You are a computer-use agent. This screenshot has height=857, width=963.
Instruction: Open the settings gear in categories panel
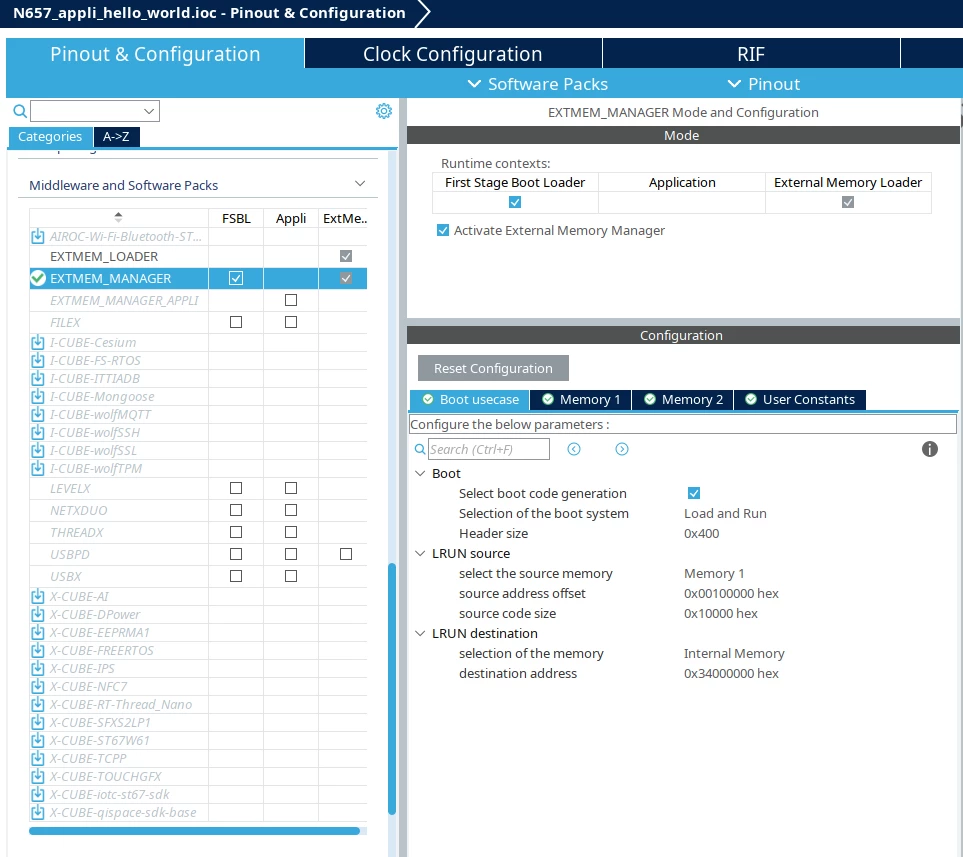[384, 111]
